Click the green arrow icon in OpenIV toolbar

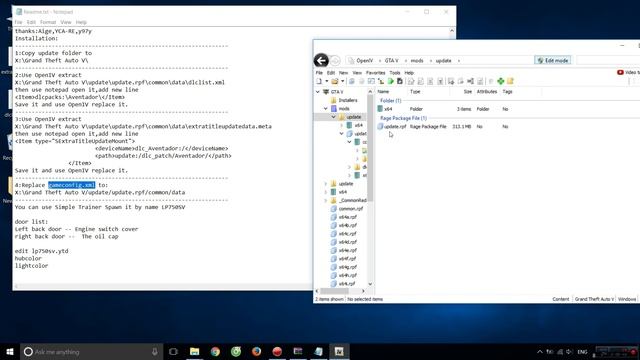coord(391,81)
